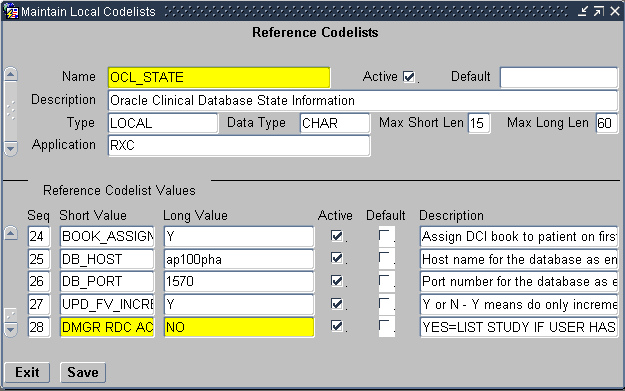Screen dimensions: 625x391
Task: Click Seq field 28
Action: click(x=39, y=327)
